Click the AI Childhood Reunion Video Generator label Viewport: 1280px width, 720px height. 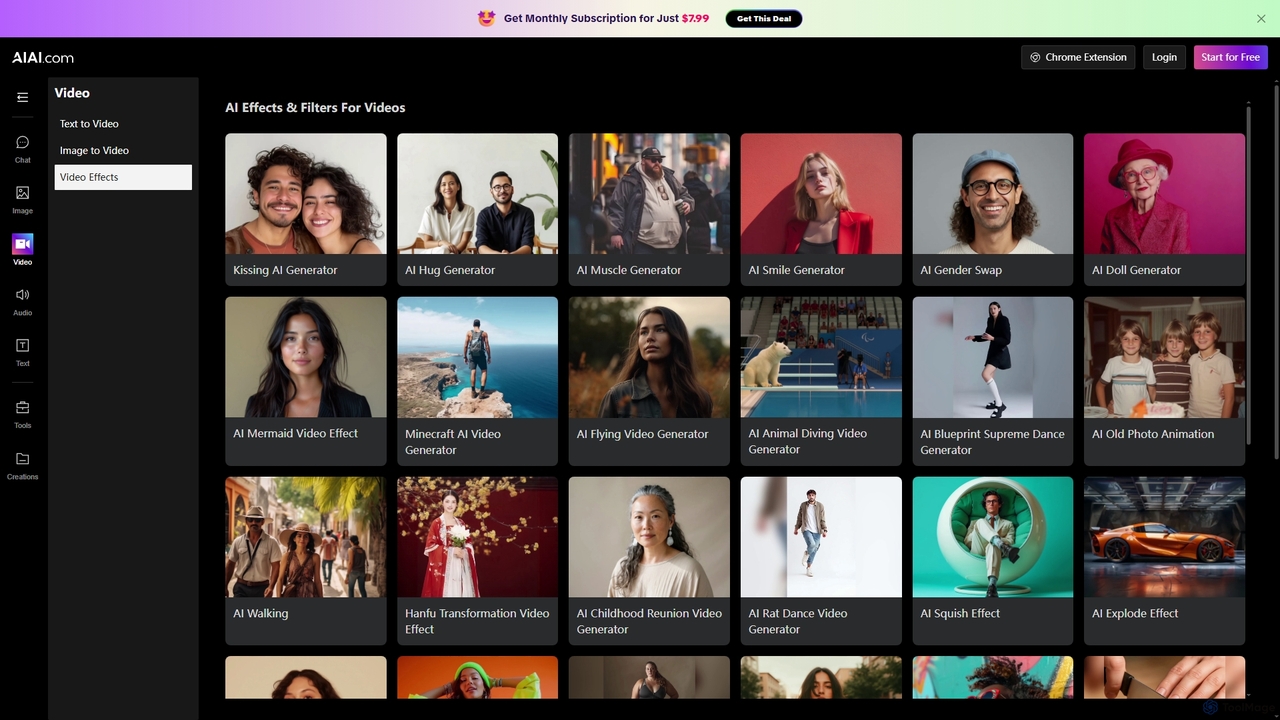point(649,621)
